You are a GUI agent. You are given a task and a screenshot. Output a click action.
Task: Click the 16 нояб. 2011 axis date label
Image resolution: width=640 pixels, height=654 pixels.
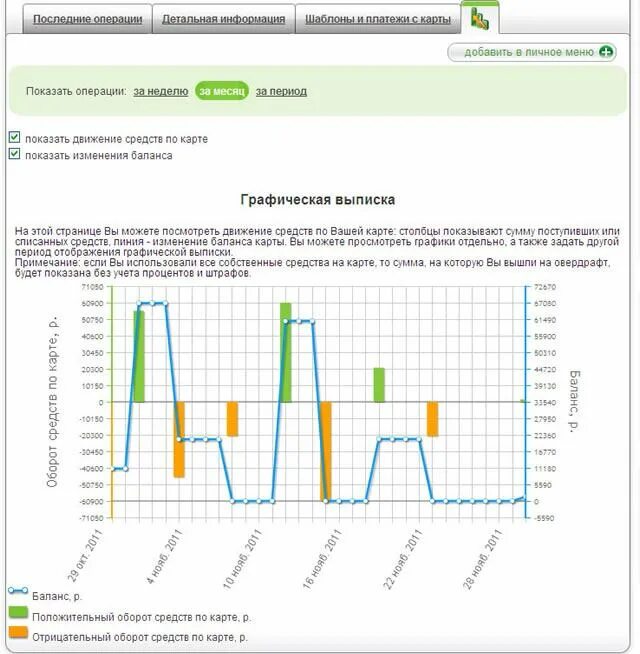coord(323,559)
